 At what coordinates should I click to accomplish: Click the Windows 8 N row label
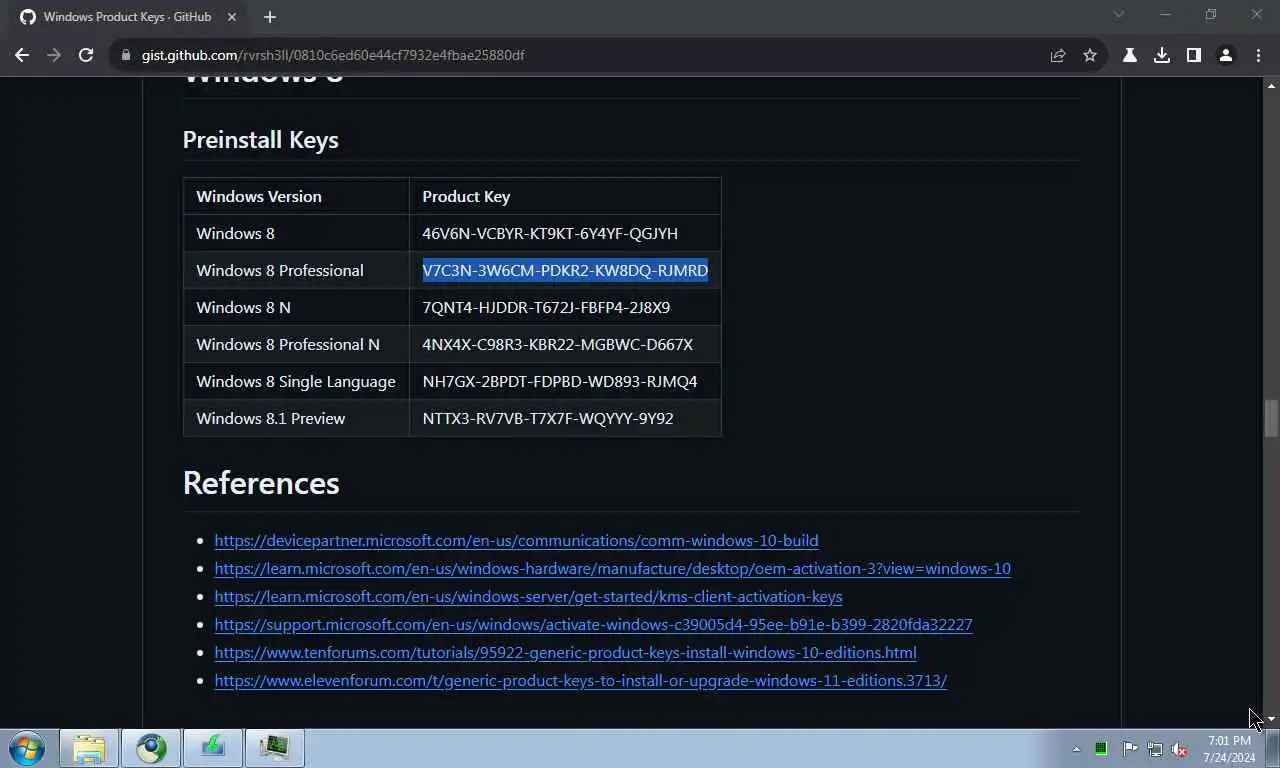[243, 307]
